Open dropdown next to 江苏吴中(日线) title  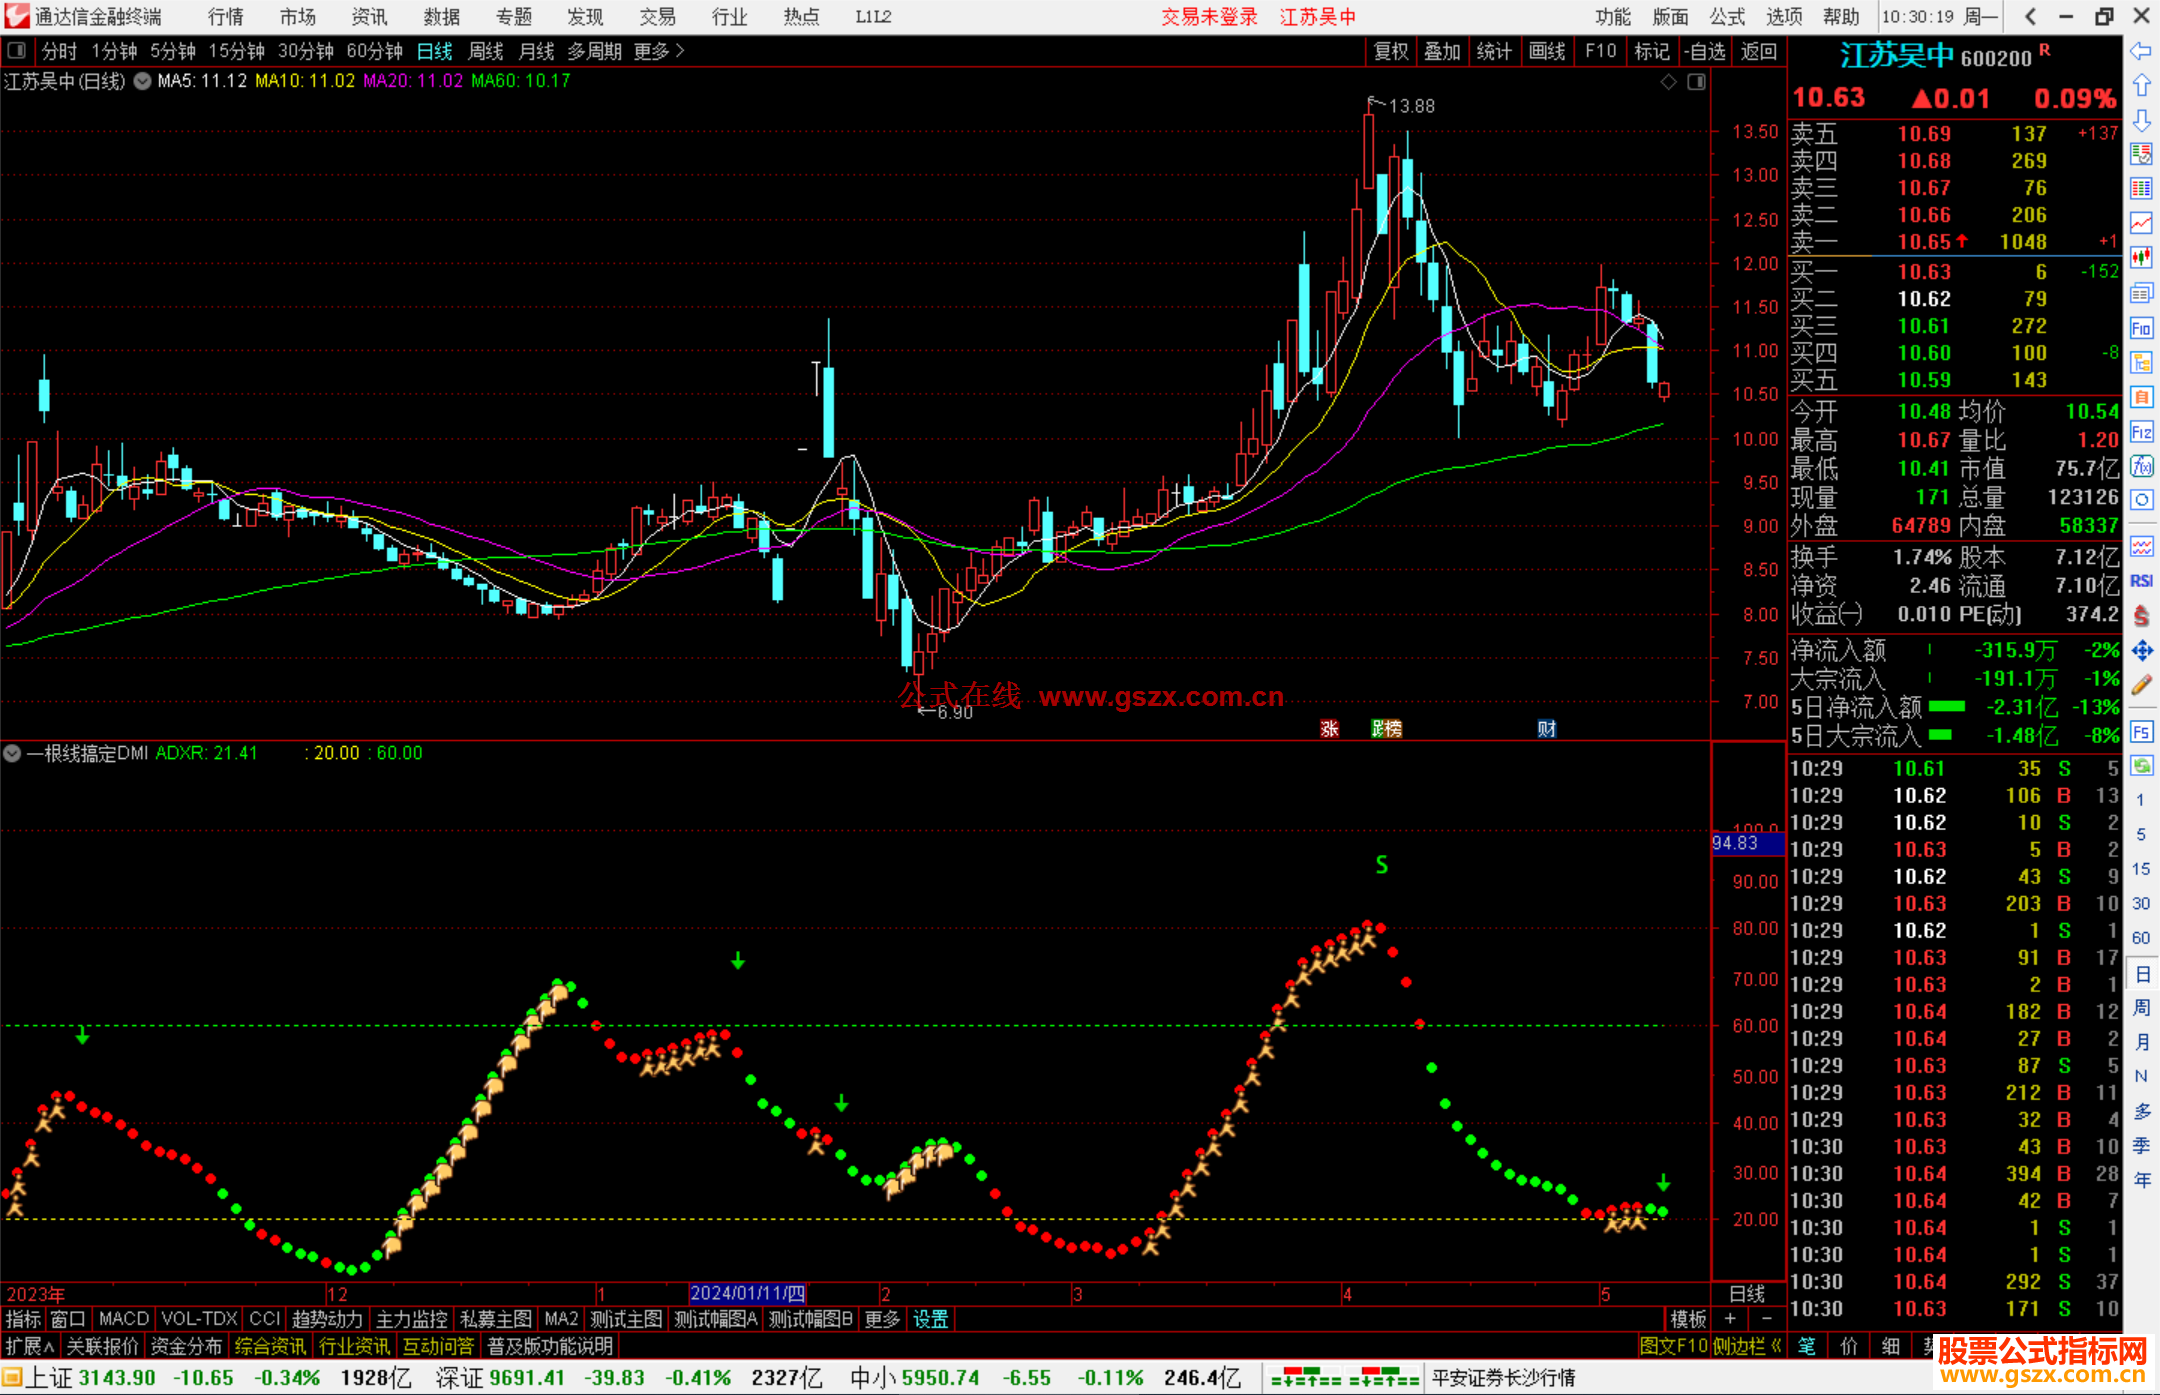click(x=142, y=82)
